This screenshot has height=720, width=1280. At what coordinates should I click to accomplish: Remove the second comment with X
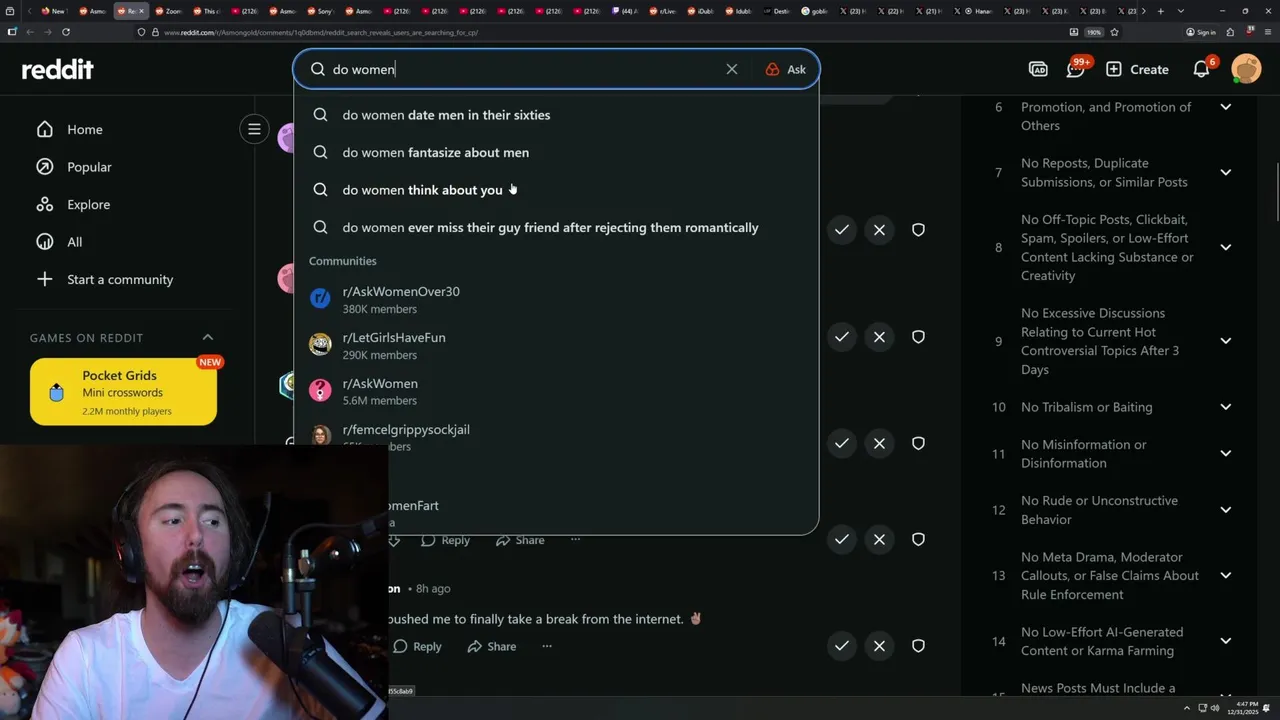point(879,337)
